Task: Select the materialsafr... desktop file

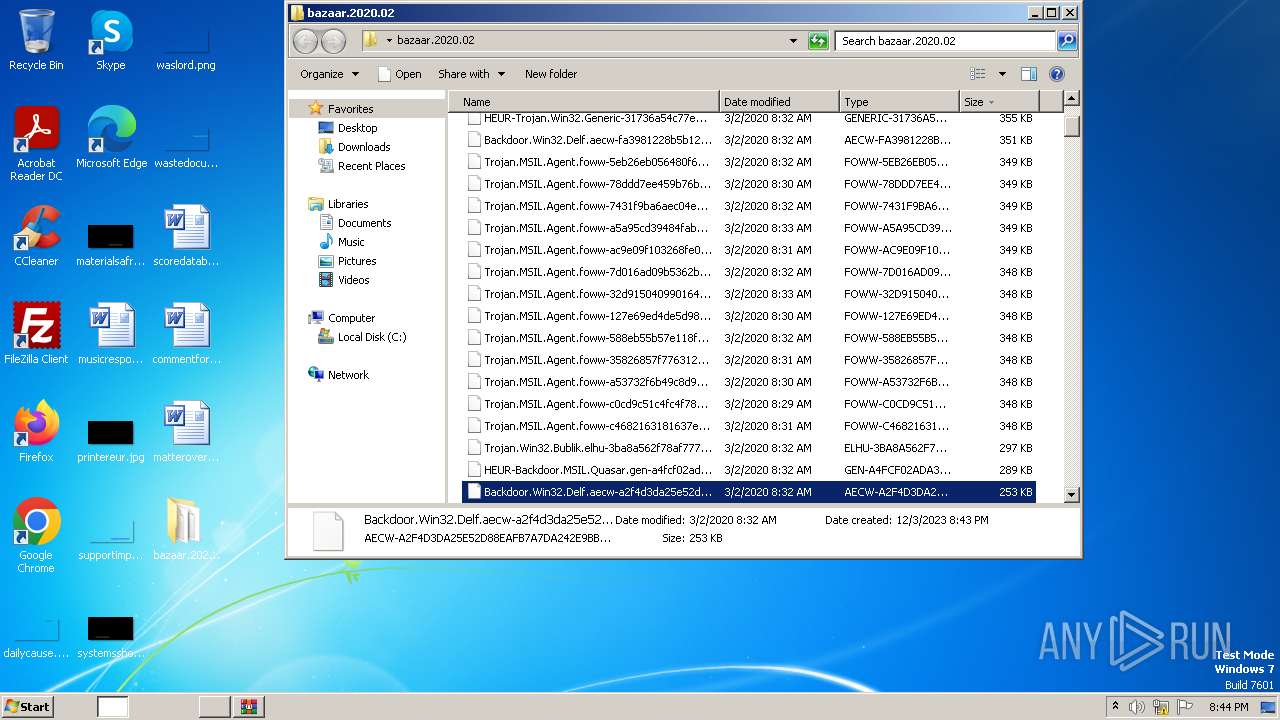Action: (x=111, y=245)
